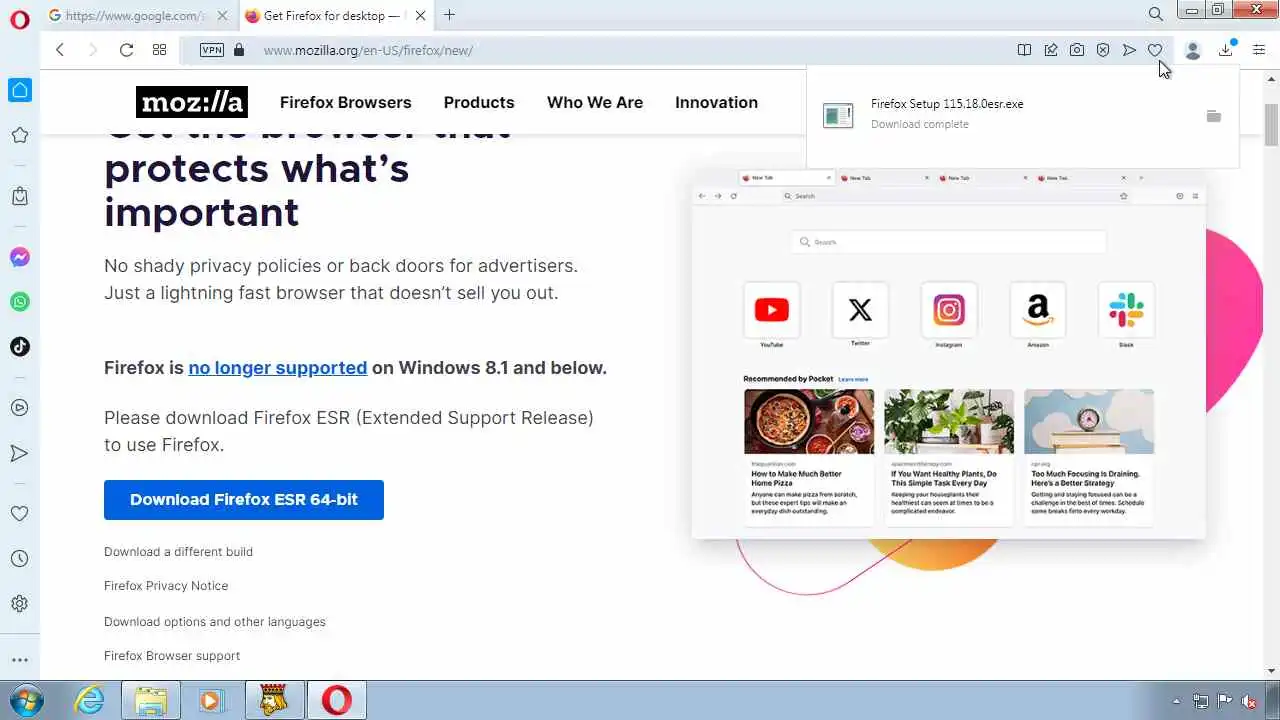Go back to the previous page
Screen dimensions: 1280x720
coord(60,50)
